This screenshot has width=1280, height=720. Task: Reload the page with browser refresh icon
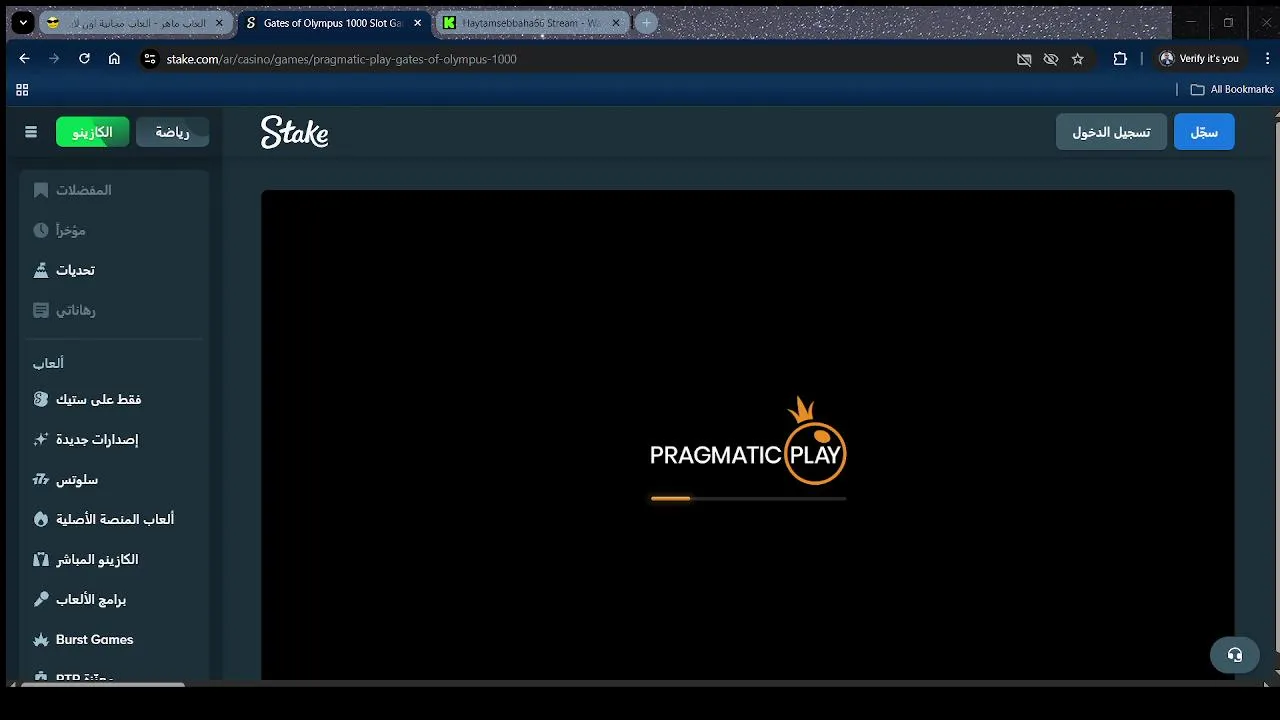(84, 59)
